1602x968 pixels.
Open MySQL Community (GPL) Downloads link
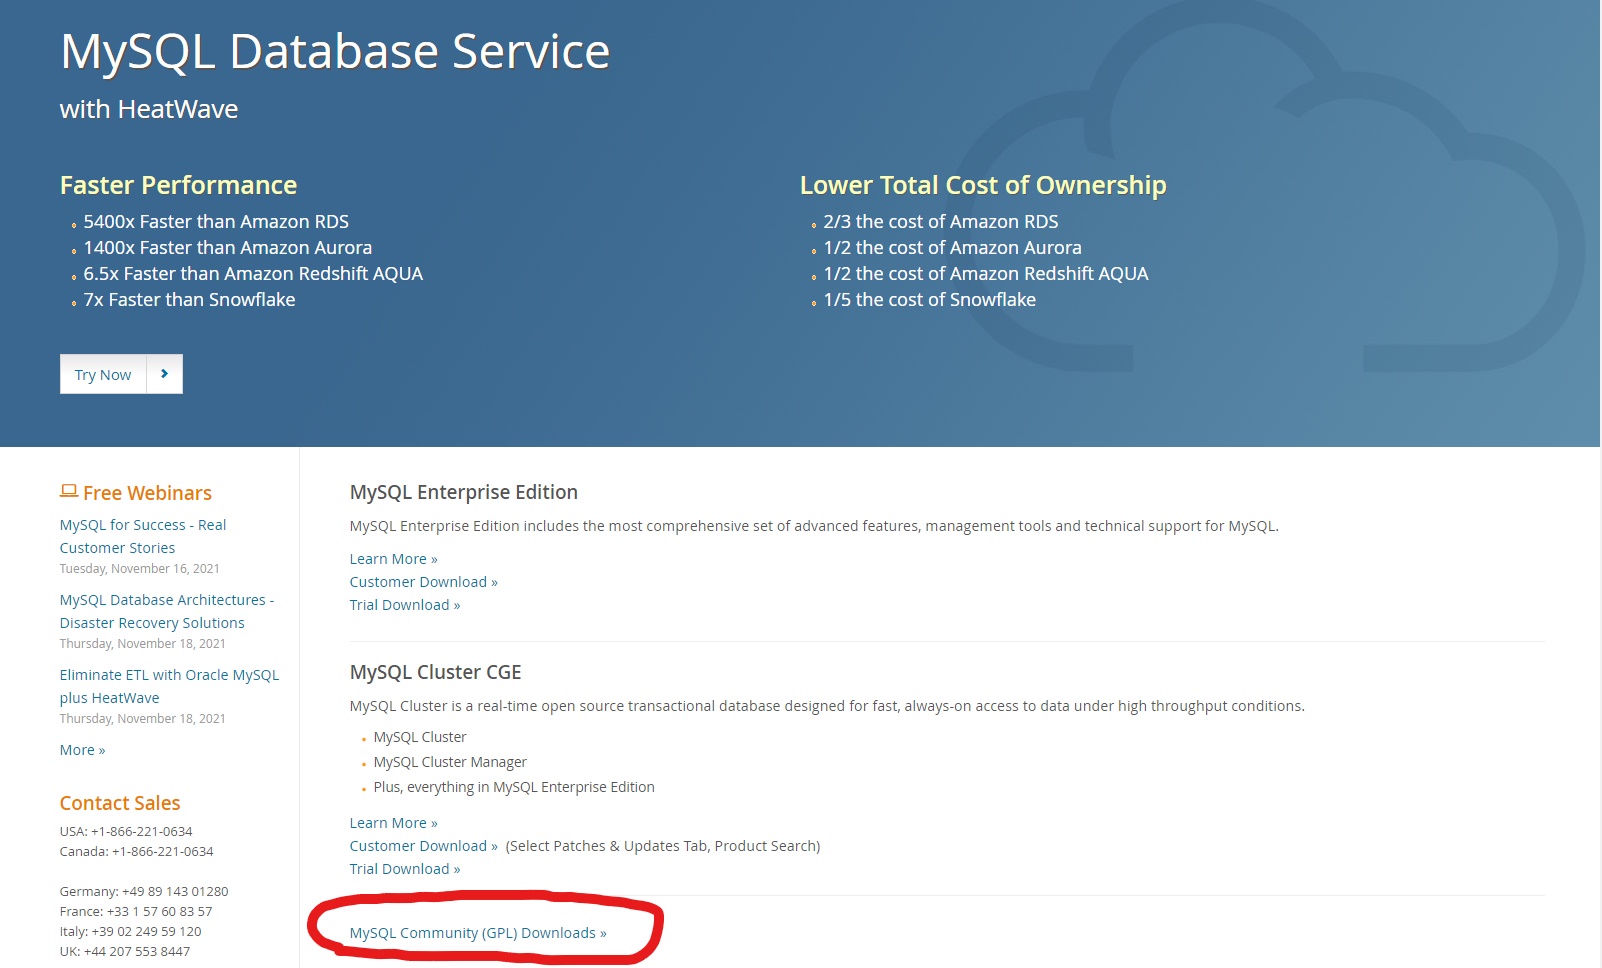(x=478, y=933)
